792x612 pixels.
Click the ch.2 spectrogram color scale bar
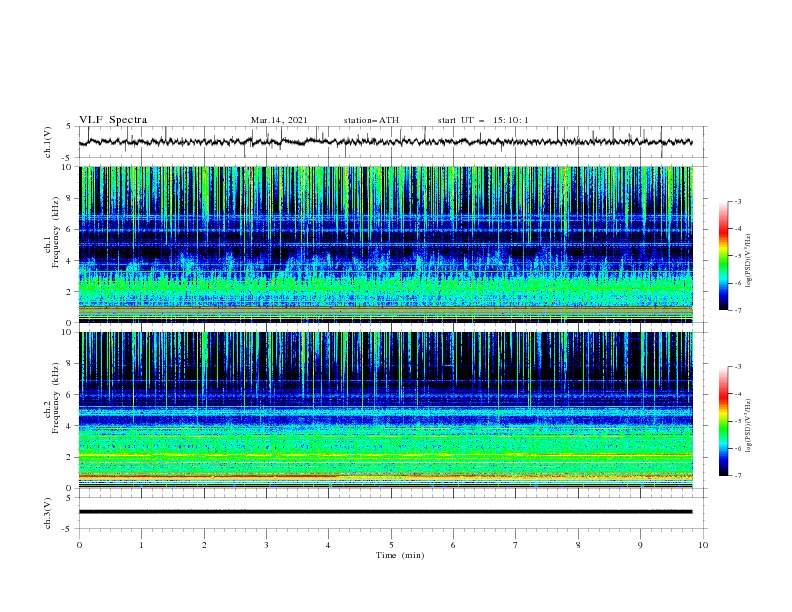coord(723,421)
